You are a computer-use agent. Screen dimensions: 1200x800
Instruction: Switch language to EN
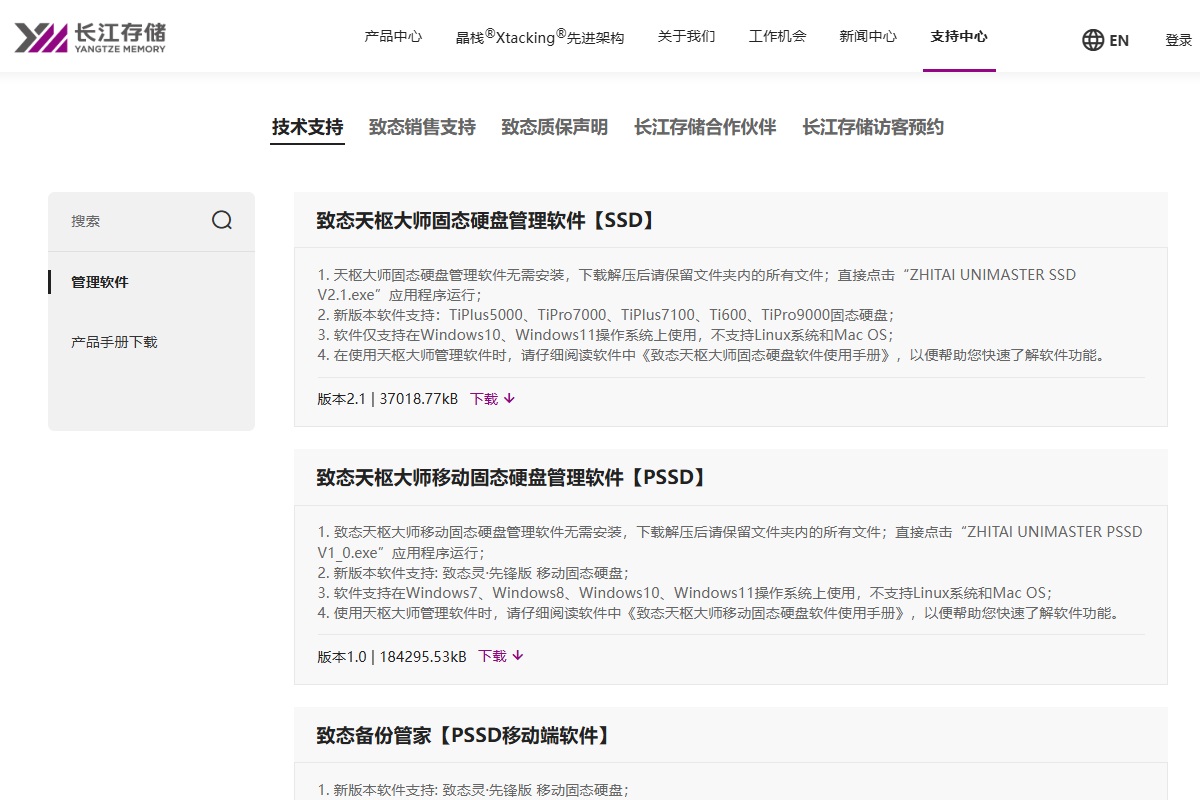coord(1119,40)
